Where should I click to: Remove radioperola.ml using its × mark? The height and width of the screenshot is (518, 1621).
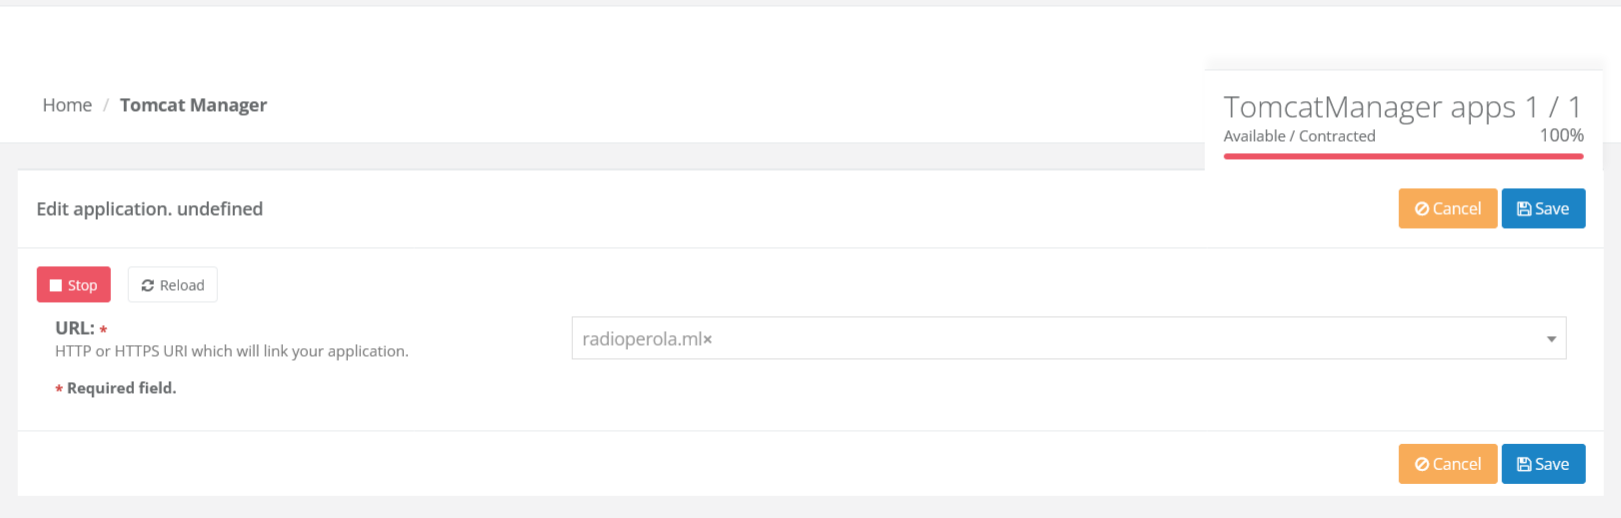pyautogui.click(x=707, y=339)
